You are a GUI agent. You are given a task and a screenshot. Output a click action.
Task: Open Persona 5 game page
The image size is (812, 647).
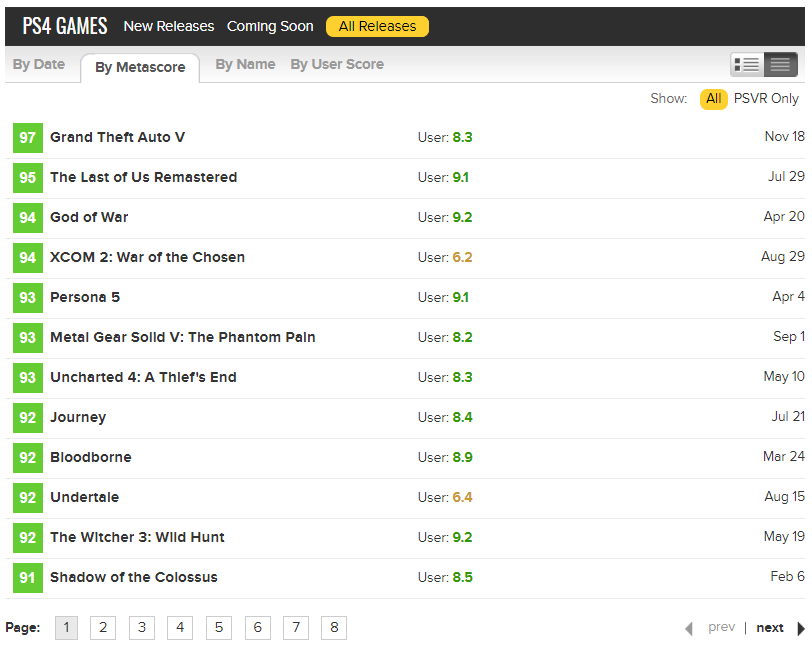coord(85,297)
